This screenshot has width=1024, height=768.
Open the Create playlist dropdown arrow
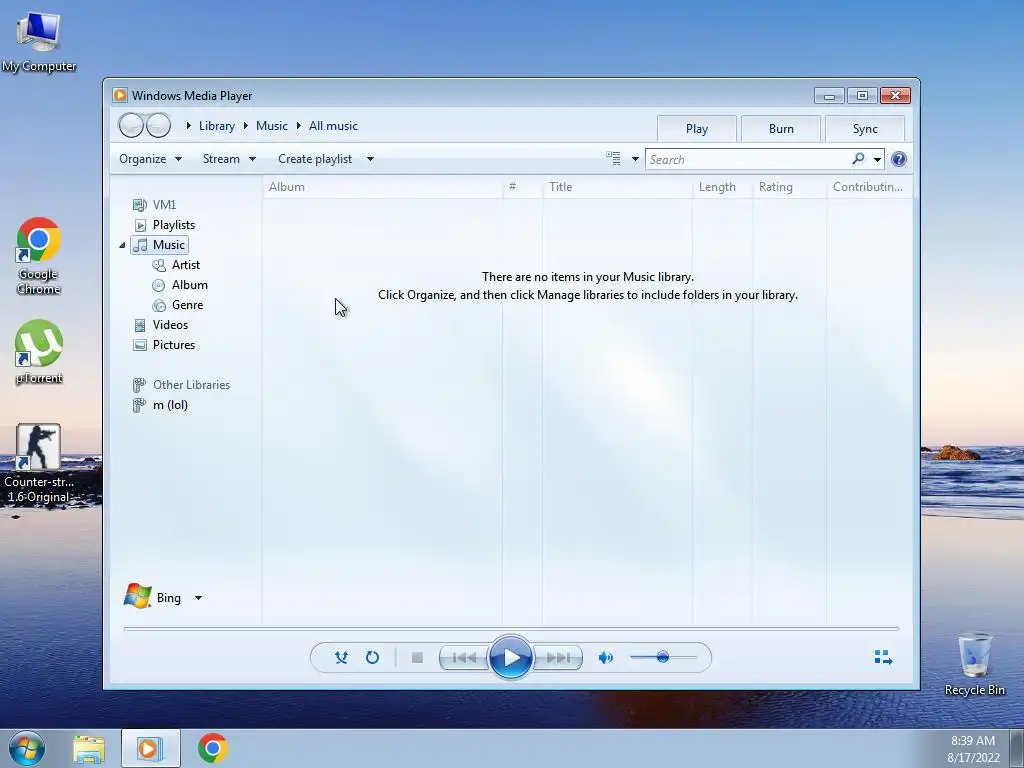(370, 159)
